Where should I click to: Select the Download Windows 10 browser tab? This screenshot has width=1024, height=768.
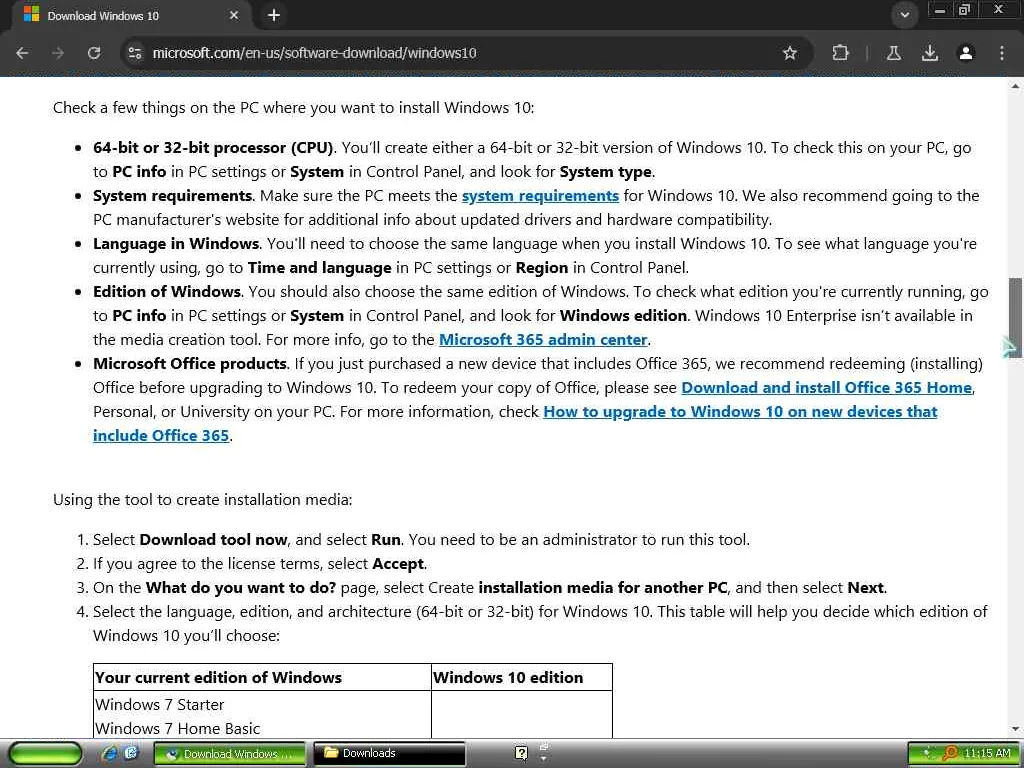[131, 15]
